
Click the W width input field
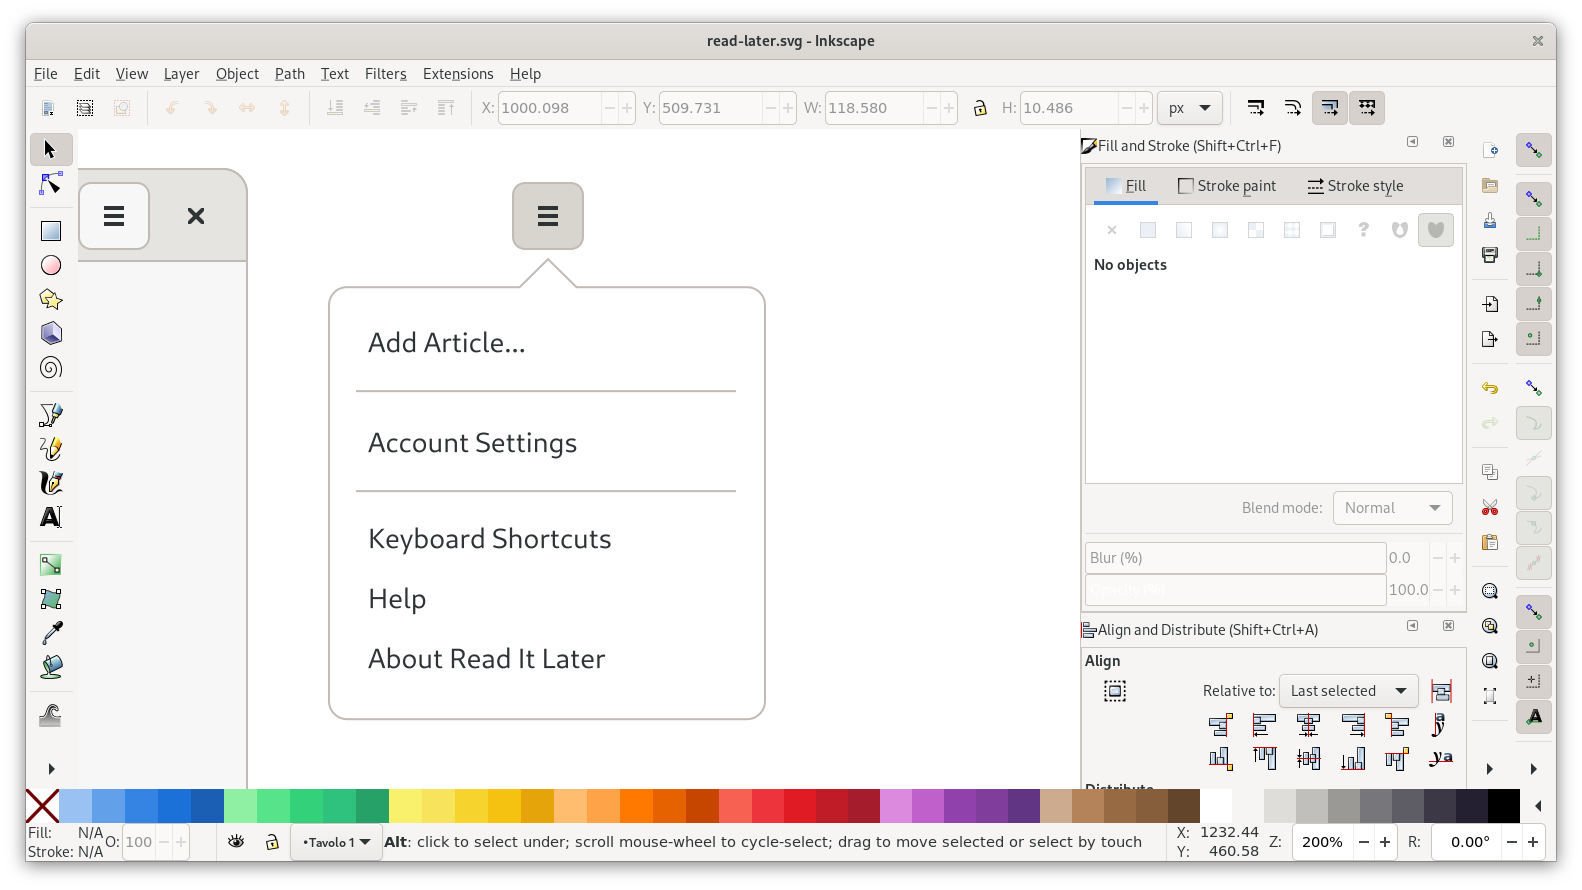872,108
